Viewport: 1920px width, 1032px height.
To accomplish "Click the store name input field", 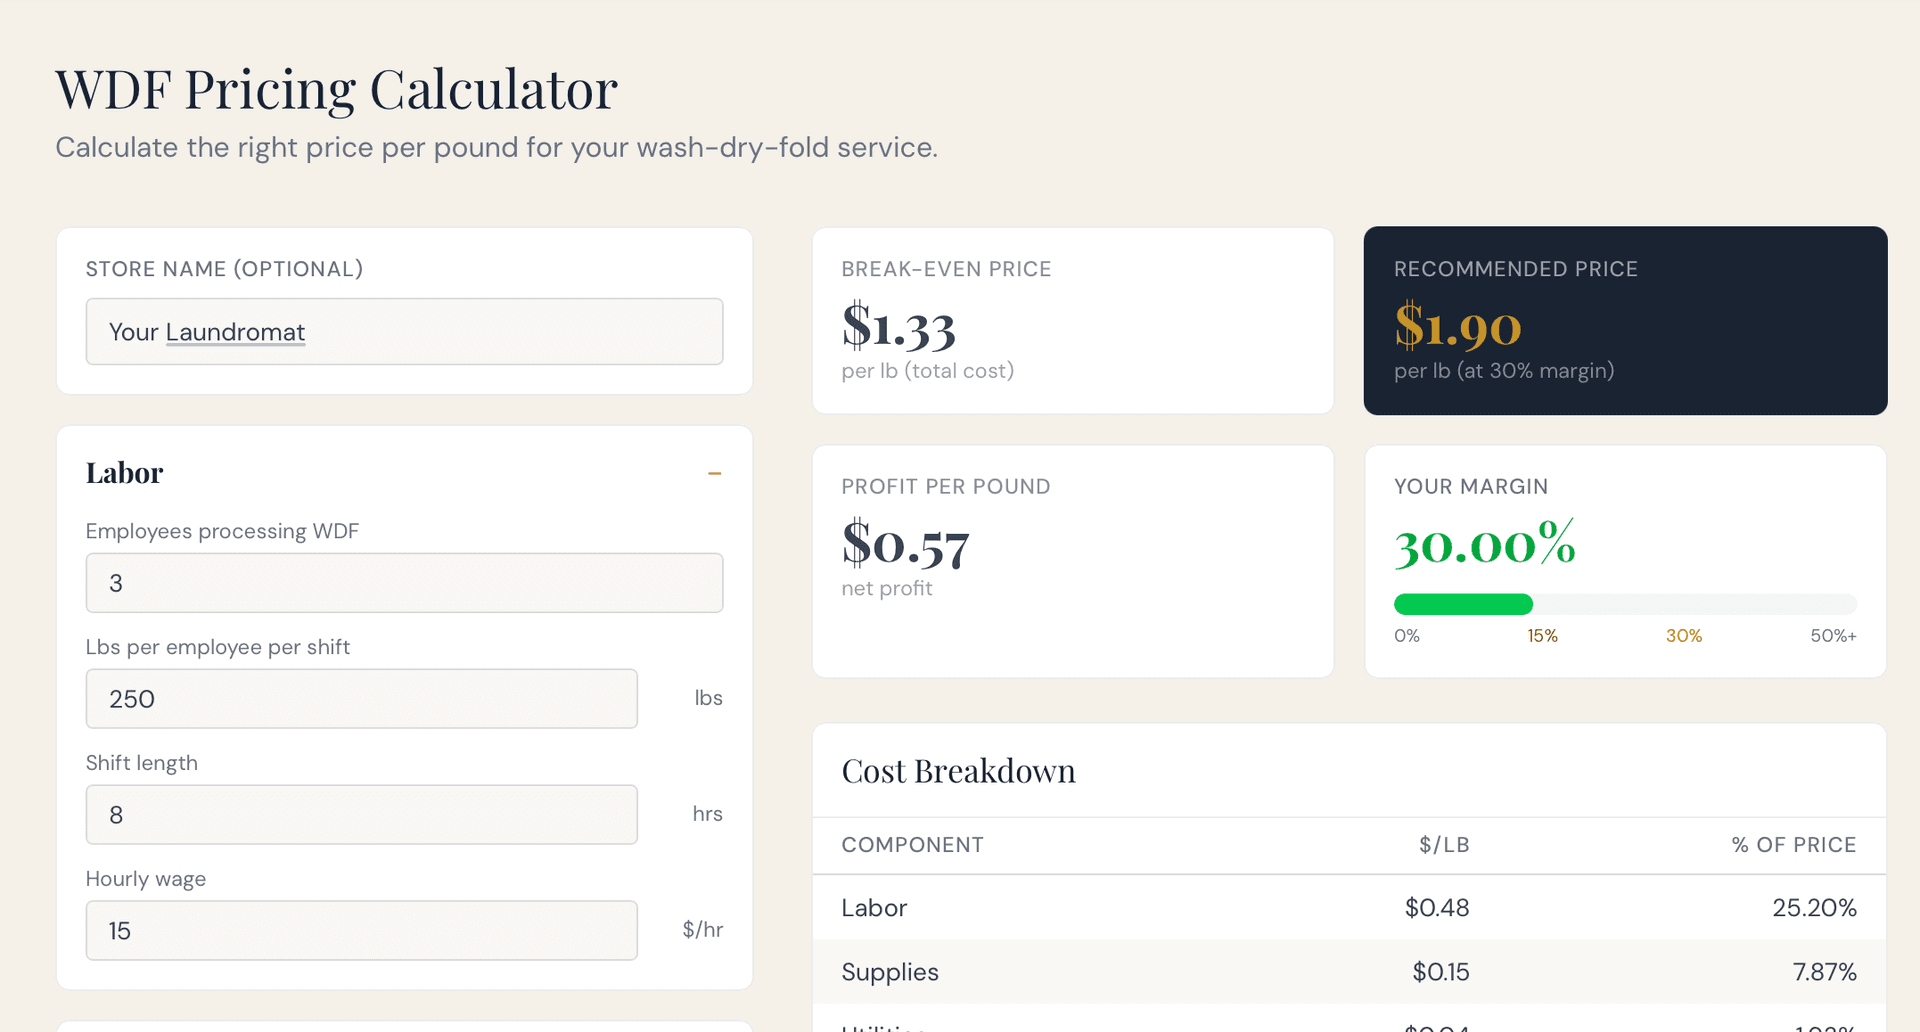I will pyautogui.click(x=404, y=331).
